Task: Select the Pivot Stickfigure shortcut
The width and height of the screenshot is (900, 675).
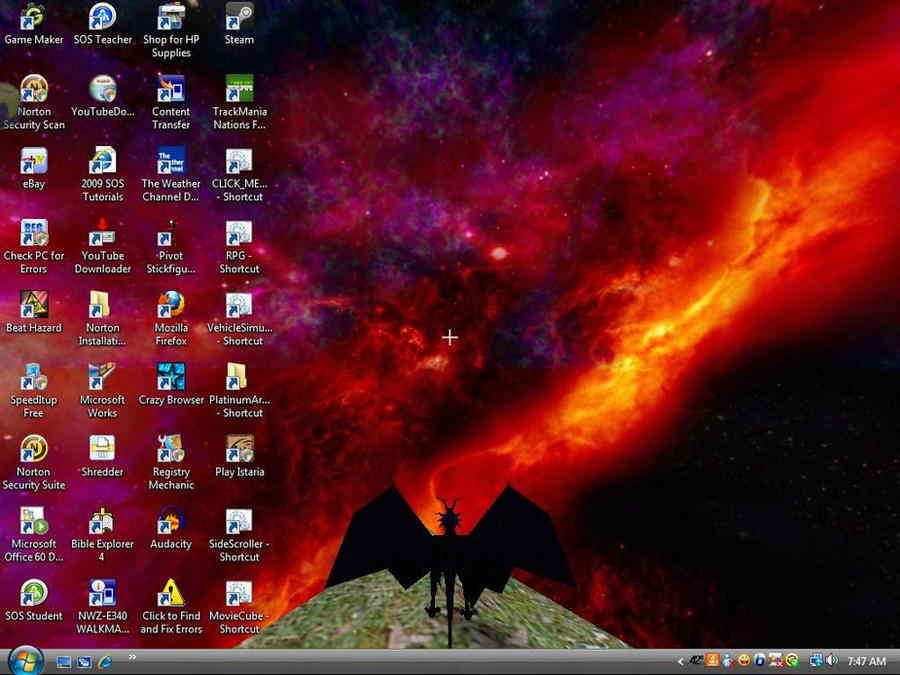Action: (171, 247)
